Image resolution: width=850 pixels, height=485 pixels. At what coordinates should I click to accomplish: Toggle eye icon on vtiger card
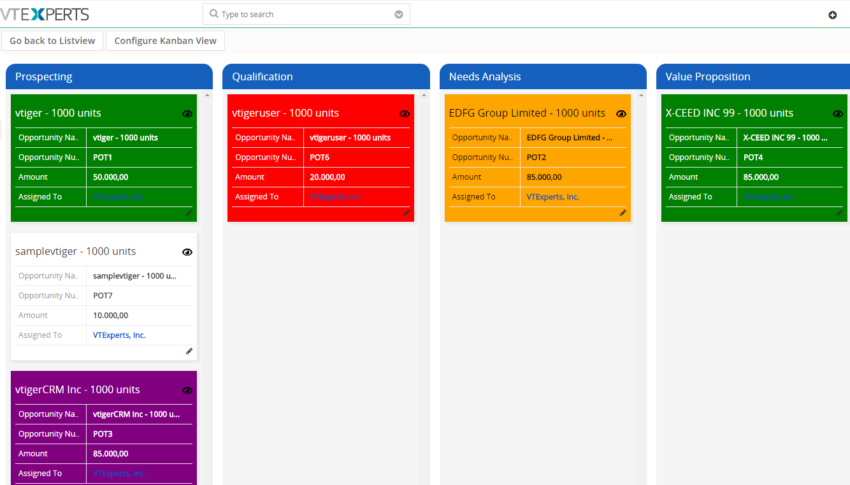coord(187,114)
